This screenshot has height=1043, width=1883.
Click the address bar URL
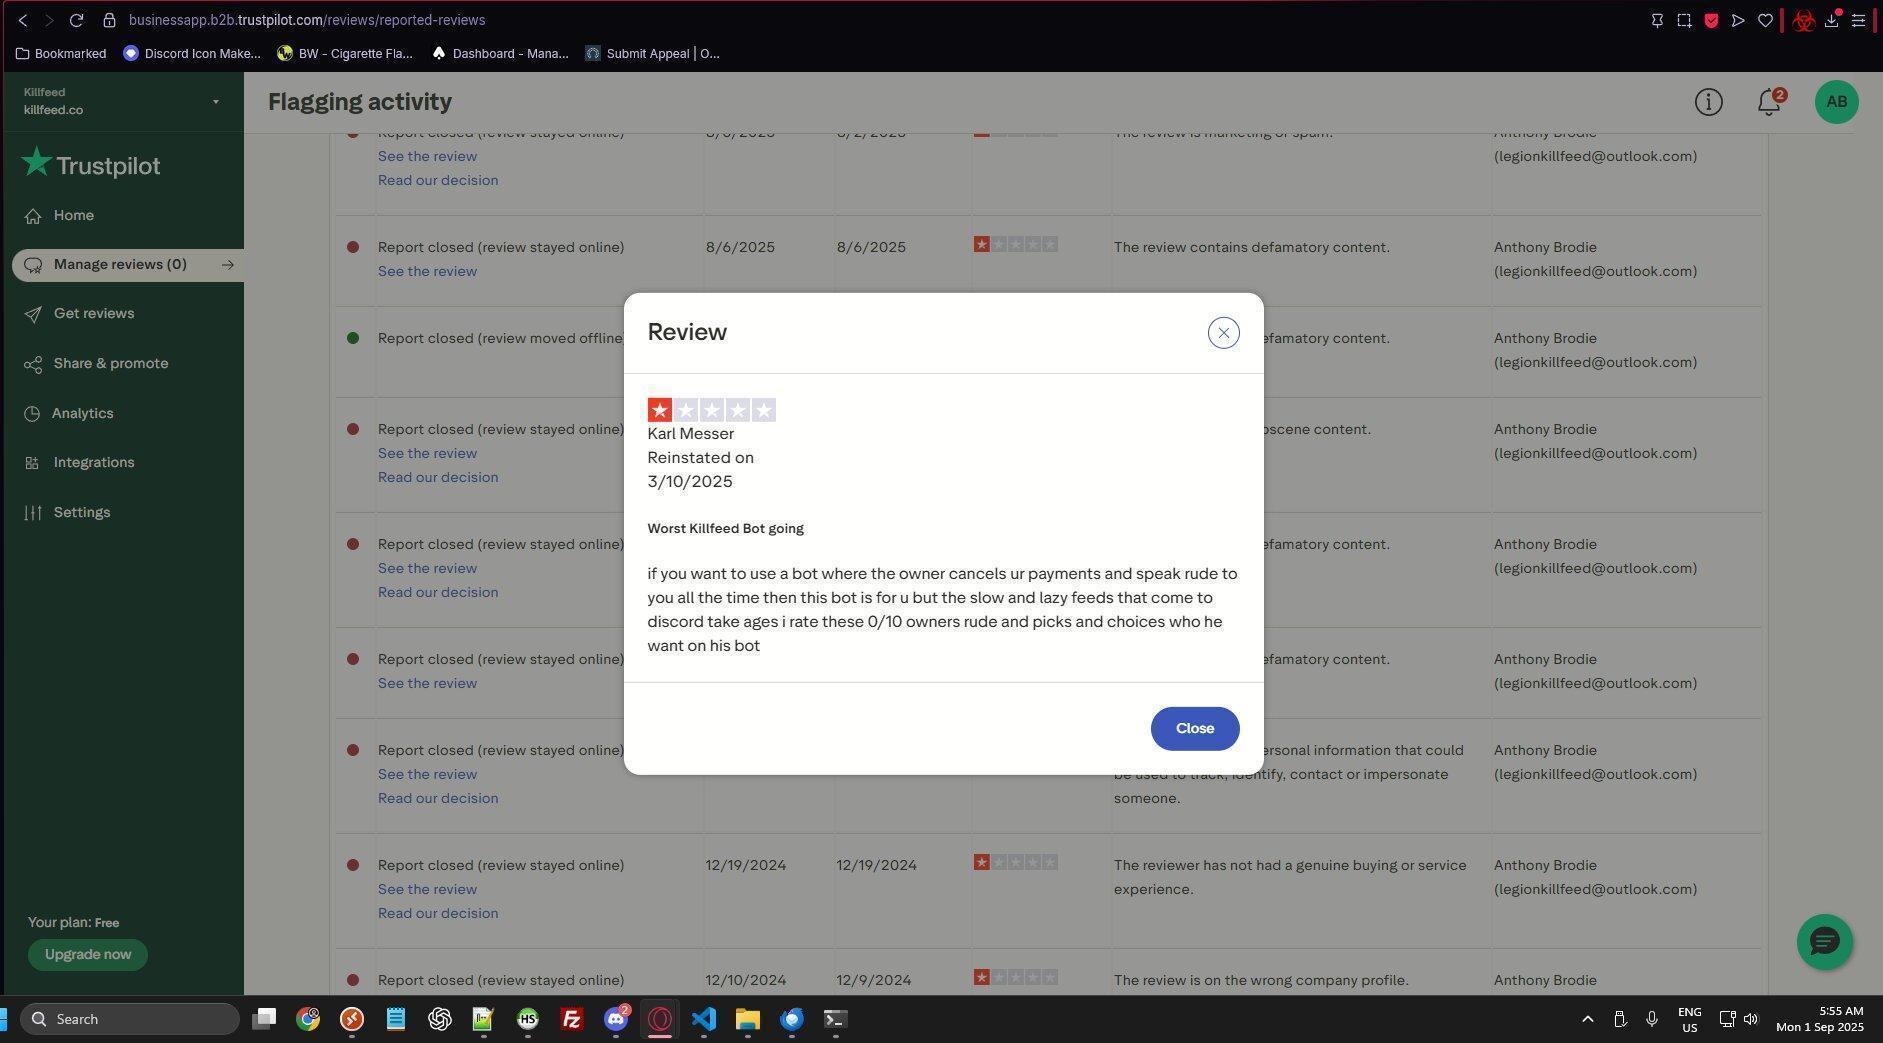[x=306, y=20]
